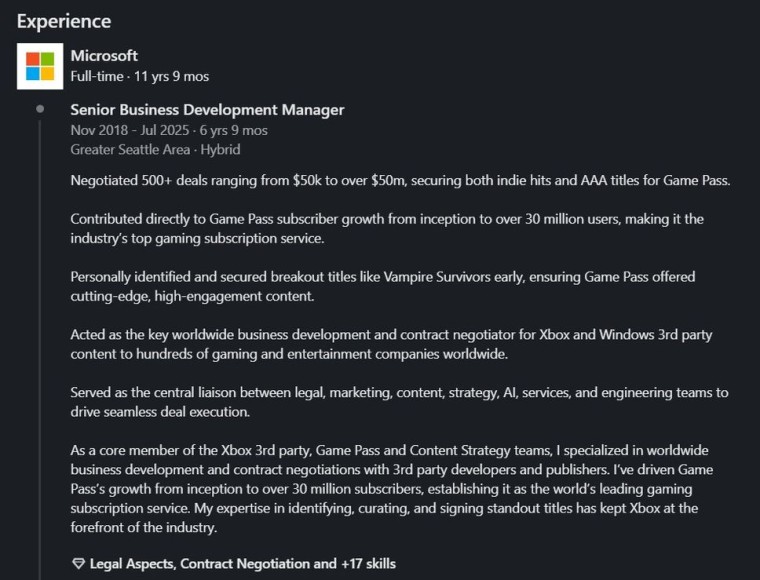Click the Nov 2018 - Jul 2025 date range
The image size is (760, 580).
pos(130,130)
